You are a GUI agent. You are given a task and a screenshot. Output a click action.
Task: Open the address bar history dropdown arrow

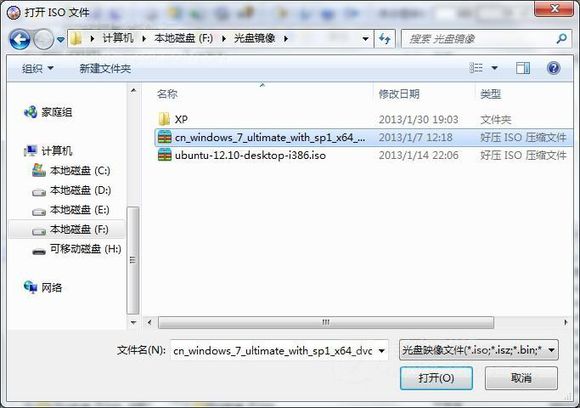tap(365, 39)
